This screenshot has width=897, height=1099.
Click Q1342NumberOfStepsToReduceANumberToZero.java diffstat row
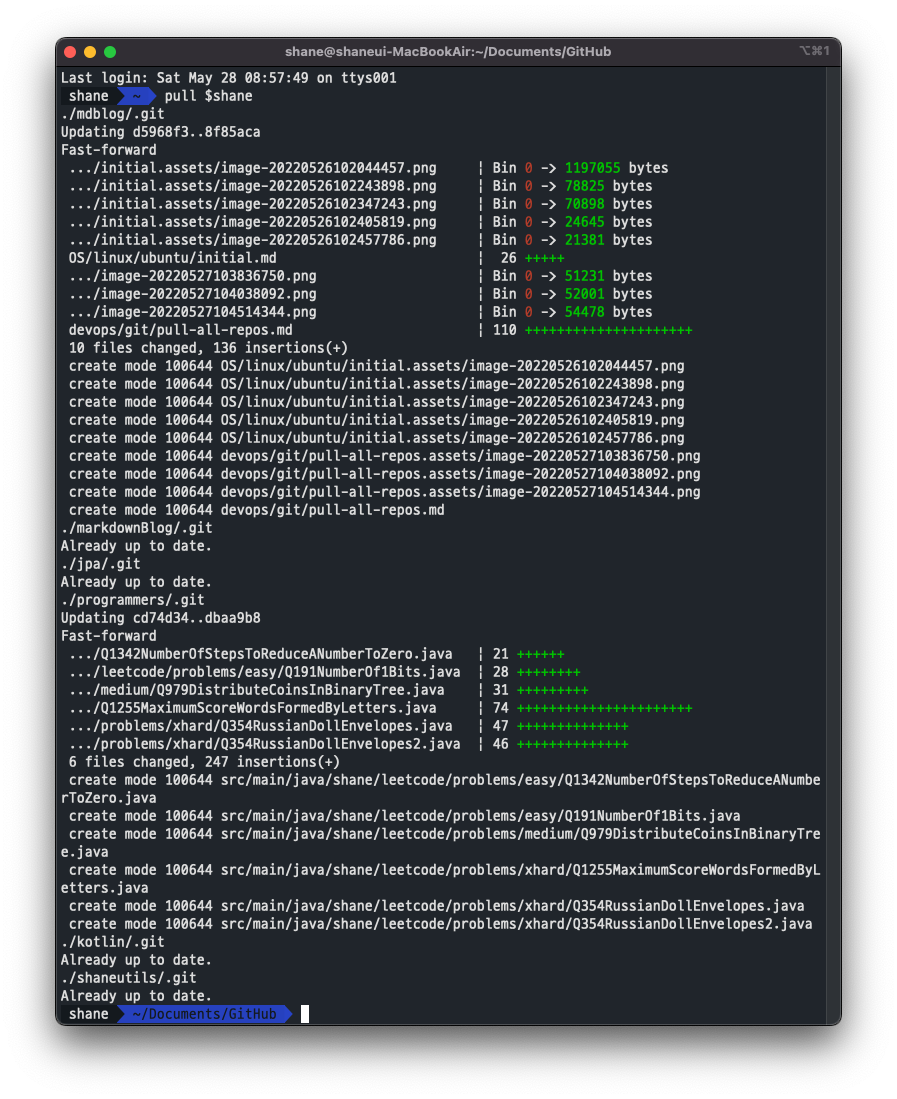coord(316,654)
